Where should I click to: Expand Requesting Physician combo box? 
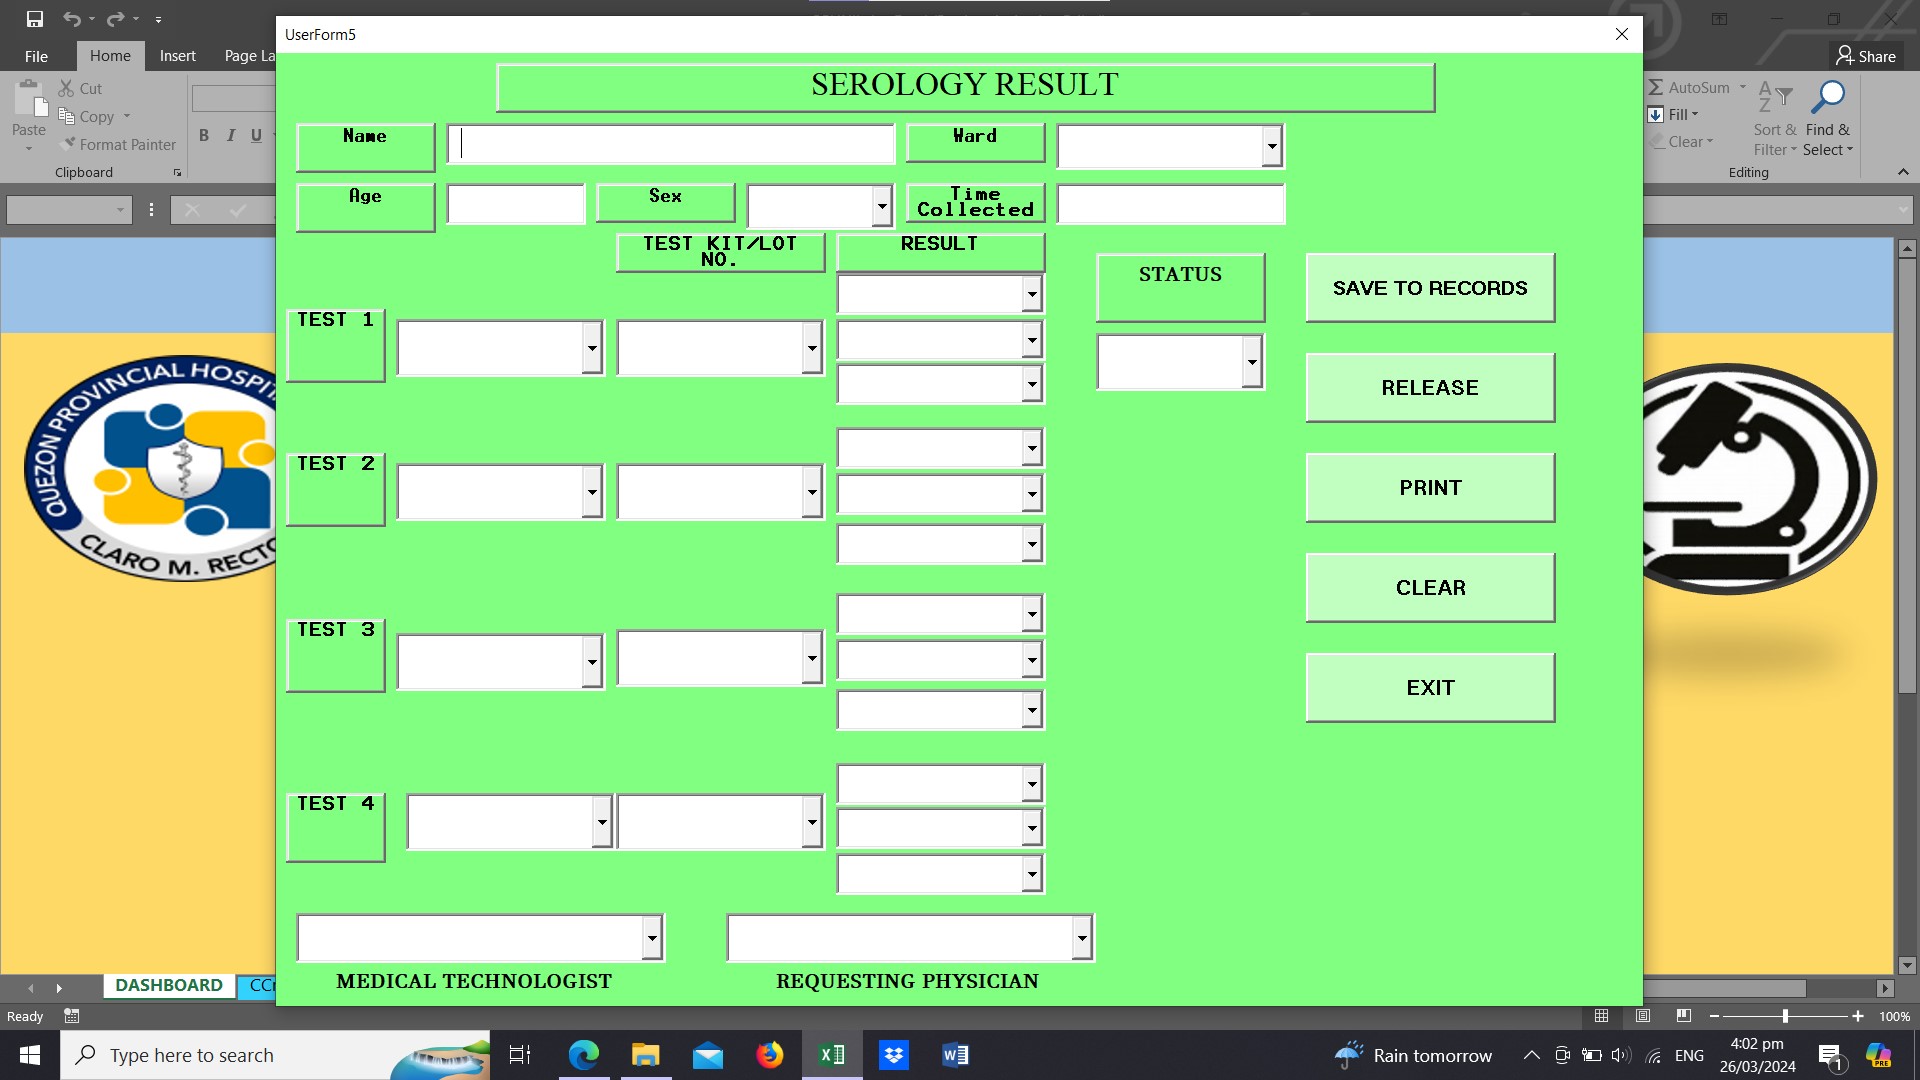click(1081, 938)
